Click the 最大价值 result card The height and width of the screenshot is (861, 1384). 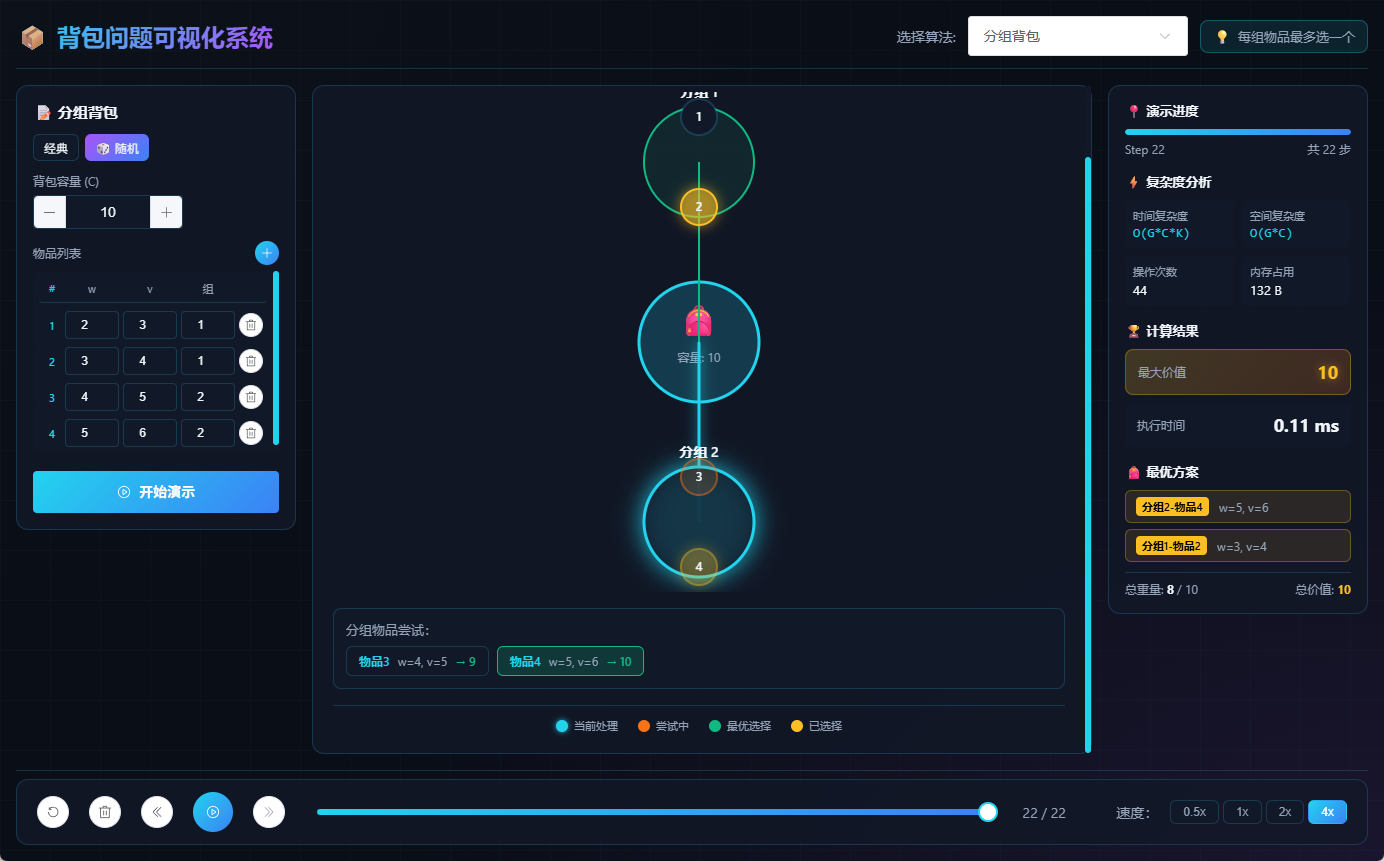1238,372
